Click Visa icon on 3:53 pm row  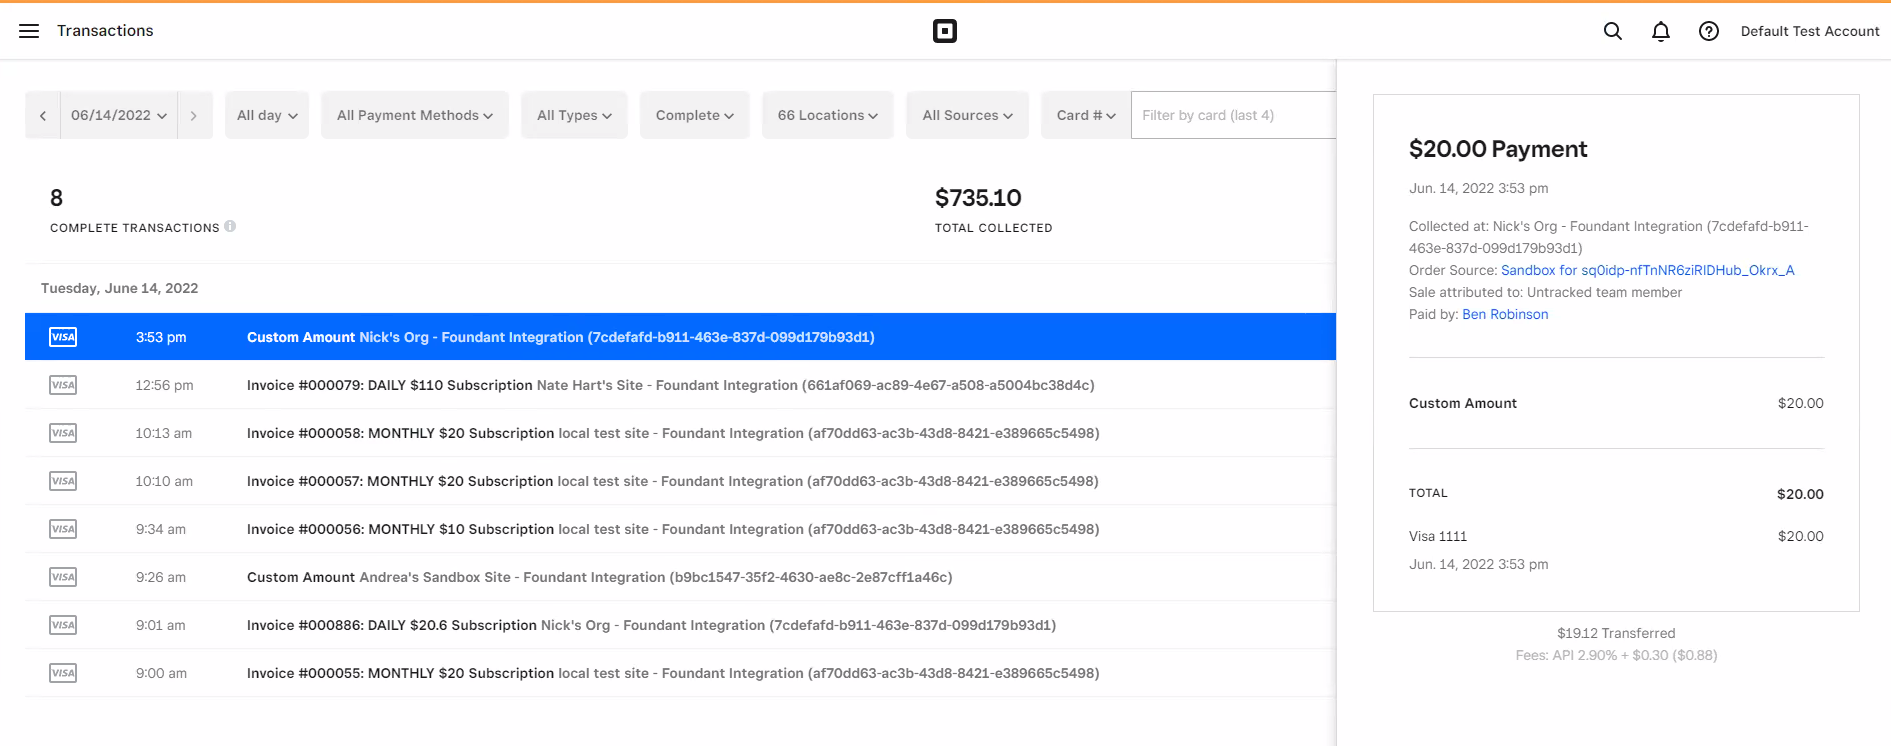click(63, 337)
